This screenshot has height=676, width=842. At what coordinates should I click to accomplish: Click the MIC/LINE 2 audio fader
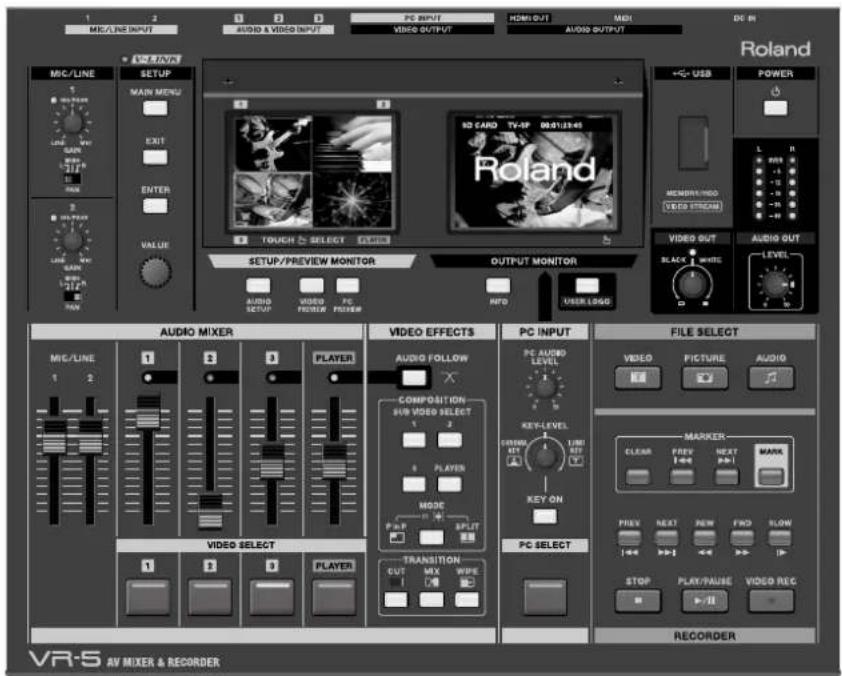click(x=90, y=436)
